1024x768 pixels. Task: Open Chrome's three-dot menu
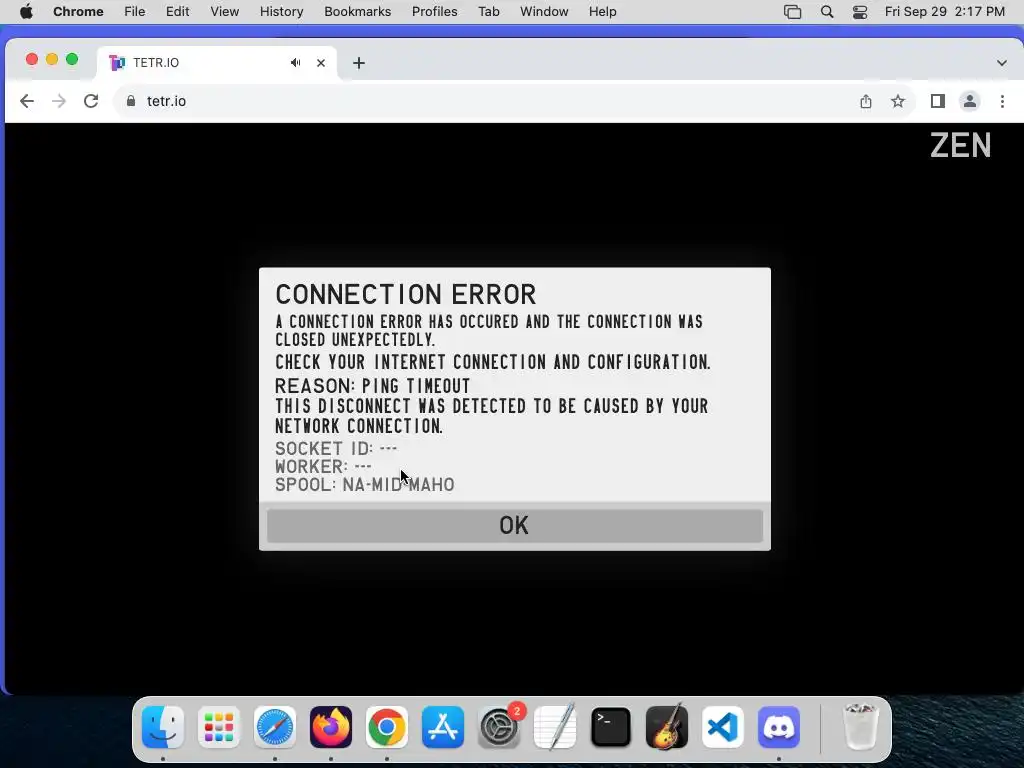point(1002,101)
